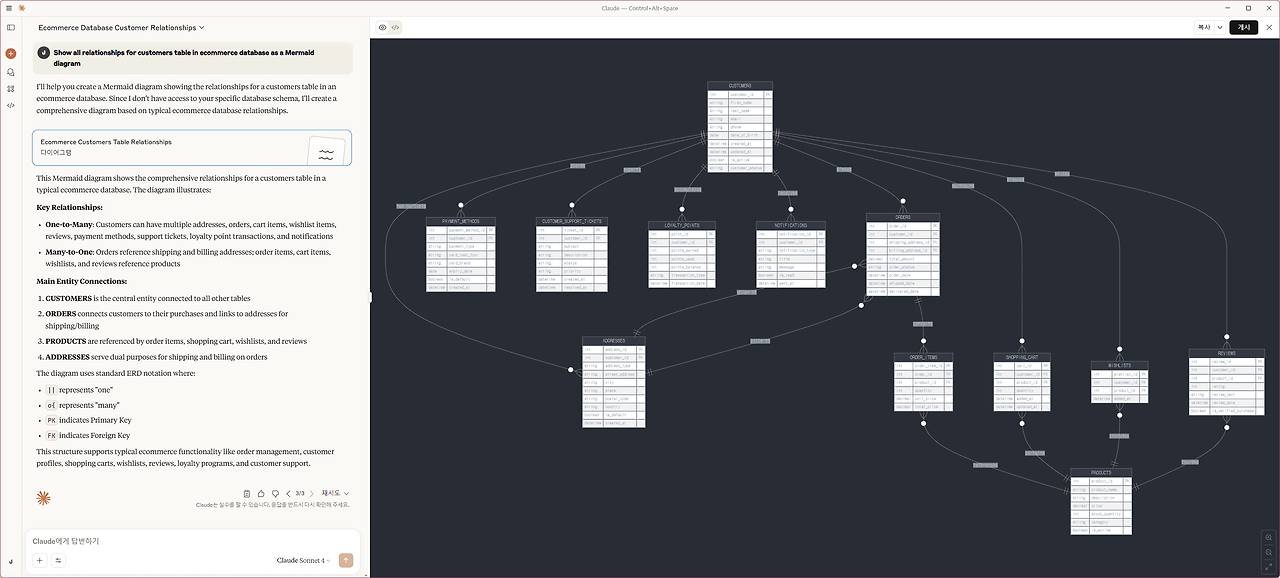Copy the response using the clipboard icon
Image resolution: width=1280 pixels, height=578 pixels.
click(245, 493)
